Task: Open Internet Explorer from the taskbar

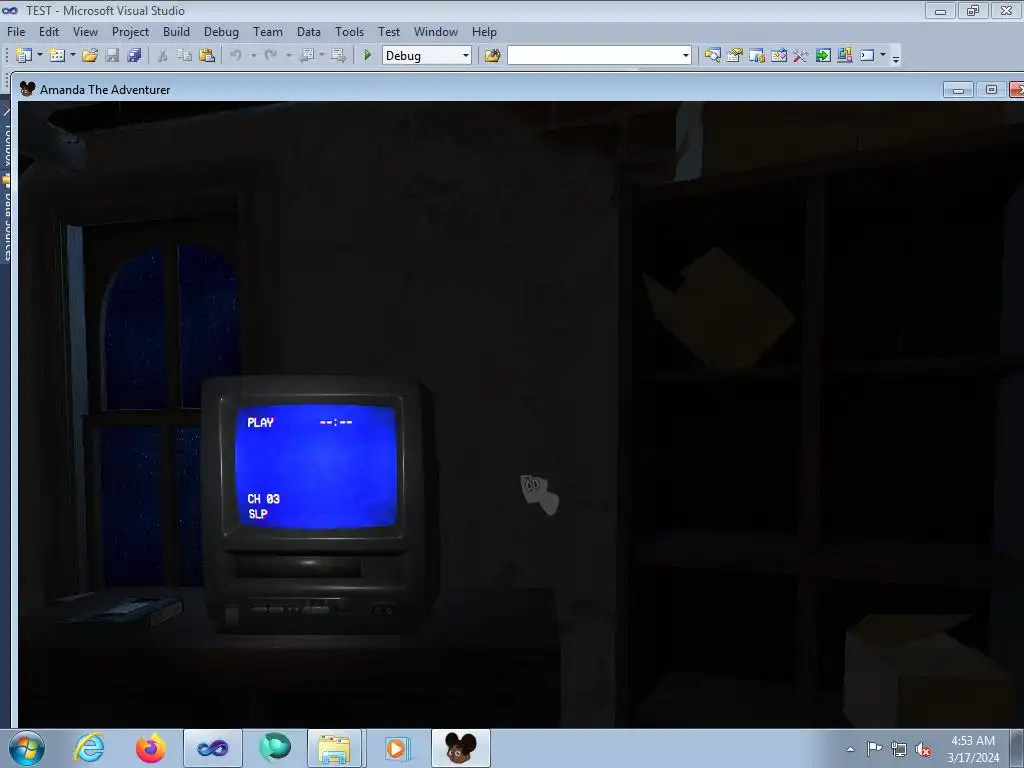Action: tap(88, 748)
